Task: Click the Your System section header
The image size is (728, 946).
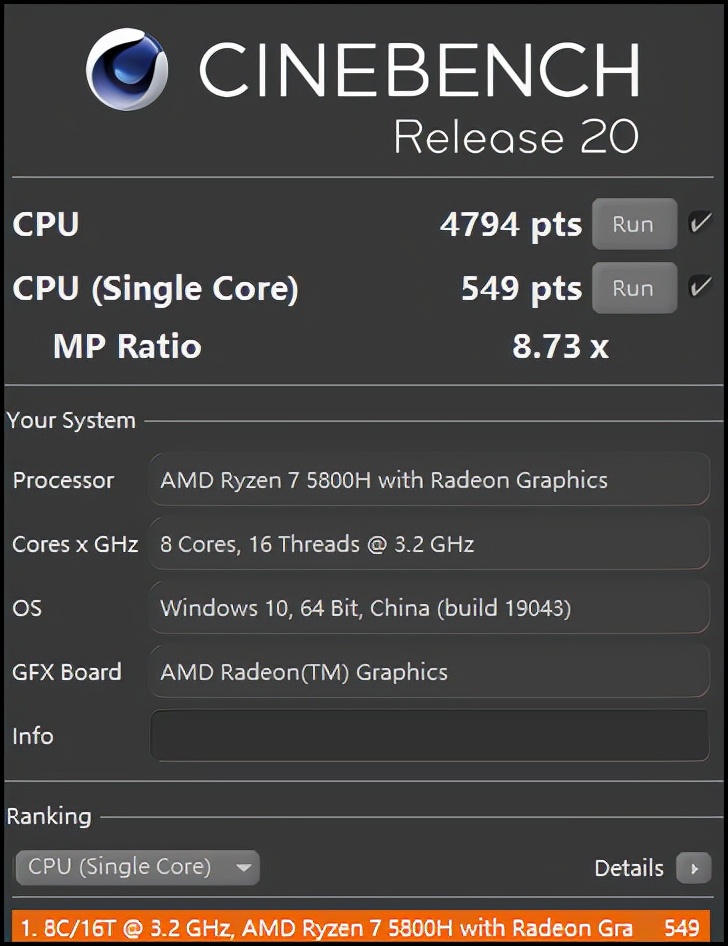Action: click(x=71, y=421)
